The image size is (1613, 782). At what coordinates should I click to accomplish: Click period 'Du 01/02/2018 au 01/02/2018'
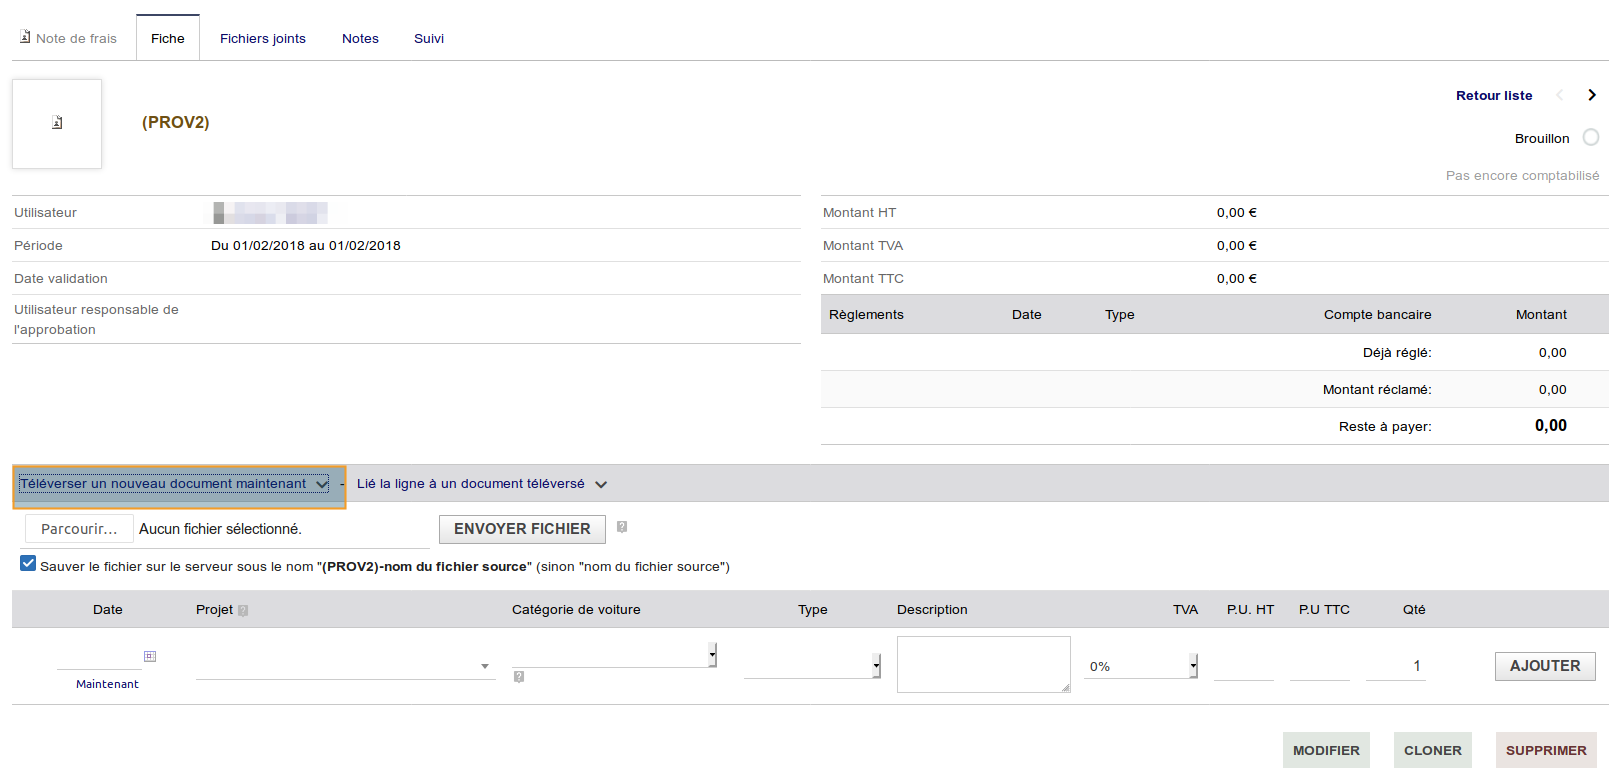coord(306,245)
